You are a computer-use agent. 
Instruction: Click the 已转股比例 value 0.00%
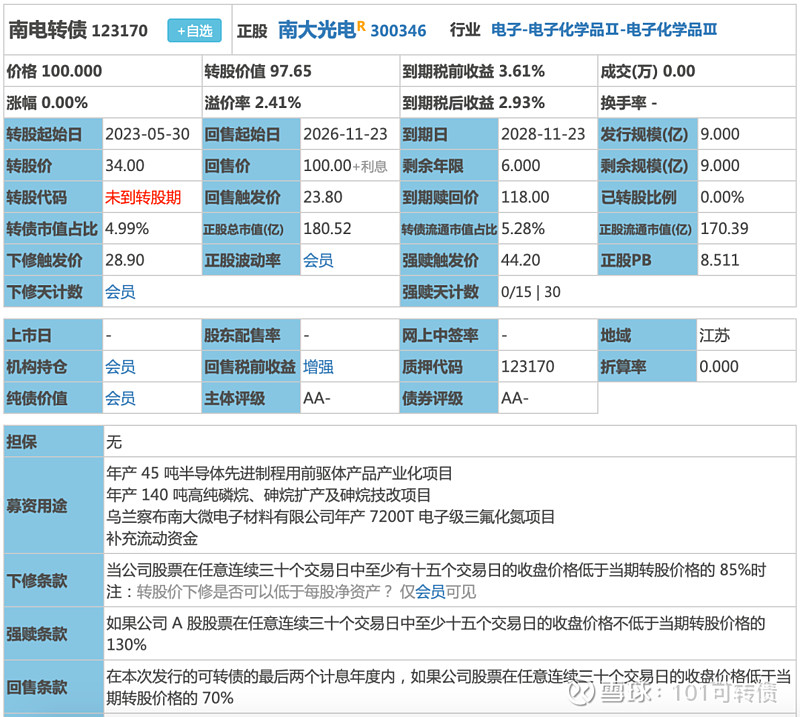(722, 197)
